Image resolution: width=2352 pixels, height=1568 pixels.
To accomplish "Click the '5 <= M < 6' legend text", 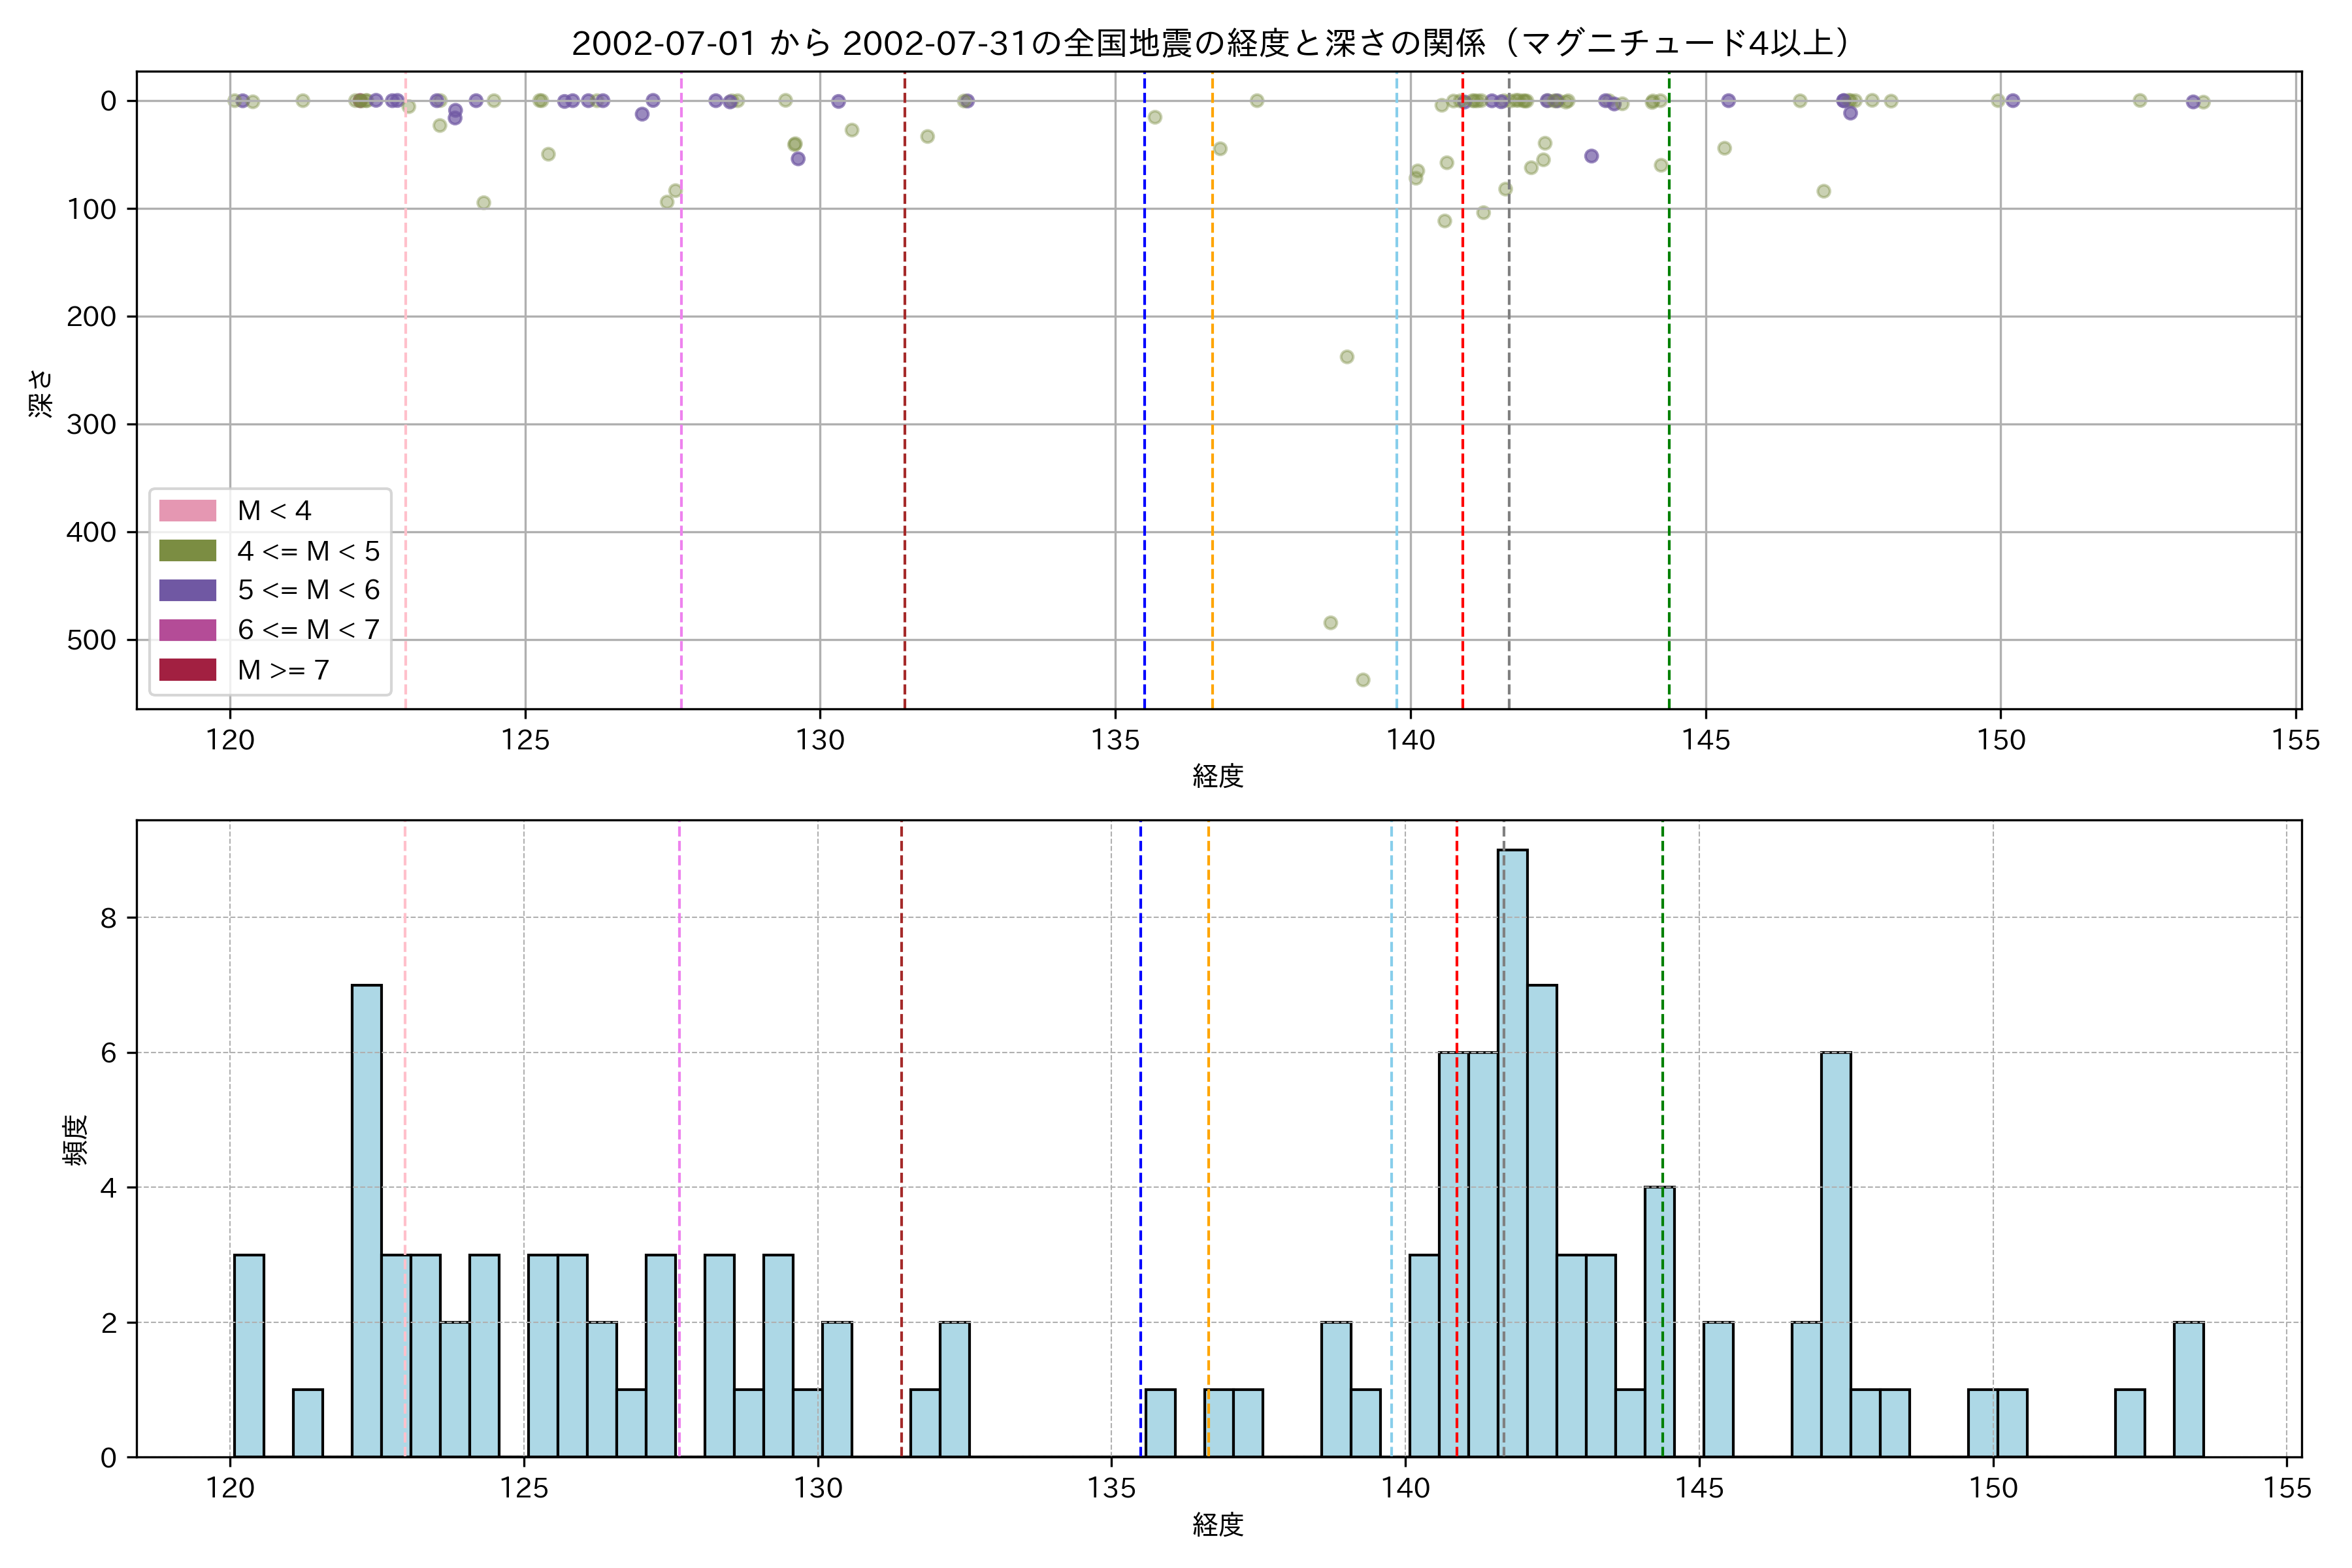I will point(308,590).
